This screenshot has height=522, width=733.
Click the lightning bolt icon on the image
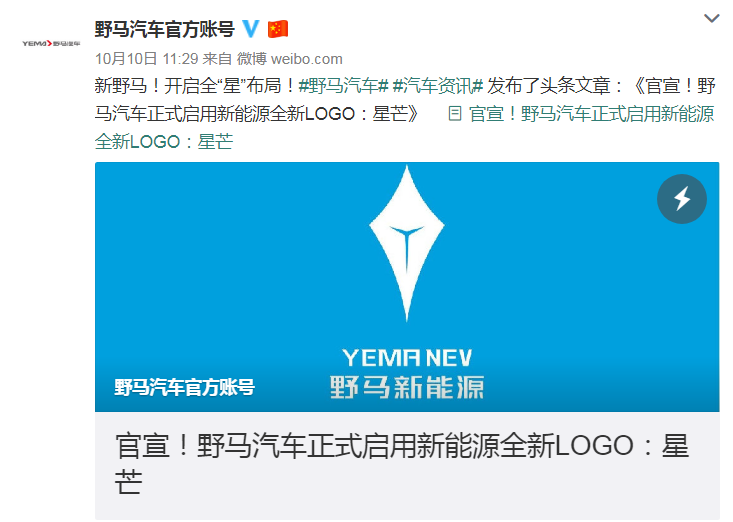[x=682, y=199]
